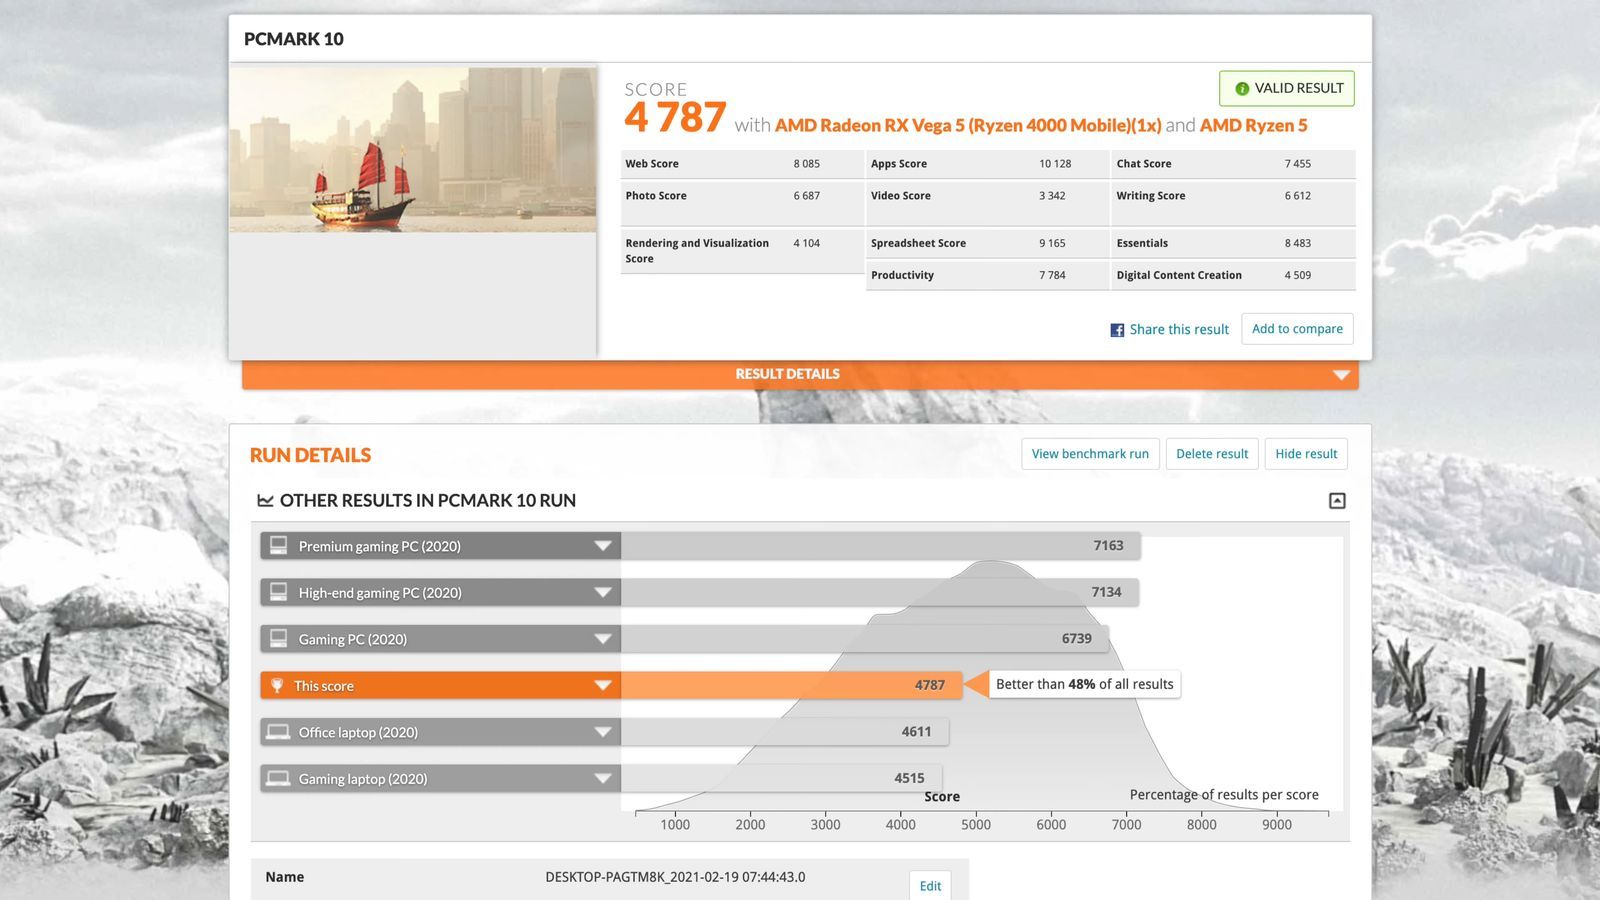The width and height of the screenshot is (1600, 900).
Task: Expand the Result Details bar arrow
Action: pos(1341,375)
